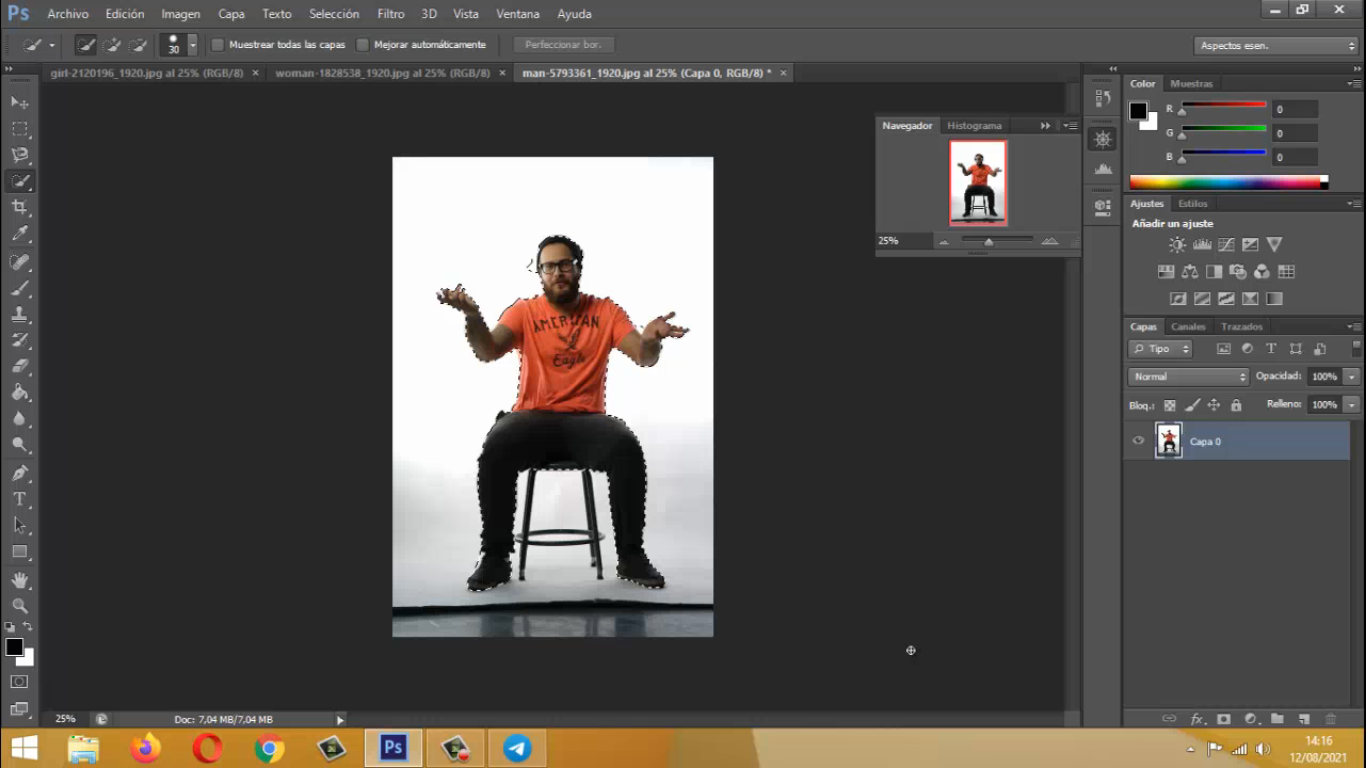Viewport: 1366px width, 768px height.
Task: Select the Pen tool
Action: pos(19,473)
